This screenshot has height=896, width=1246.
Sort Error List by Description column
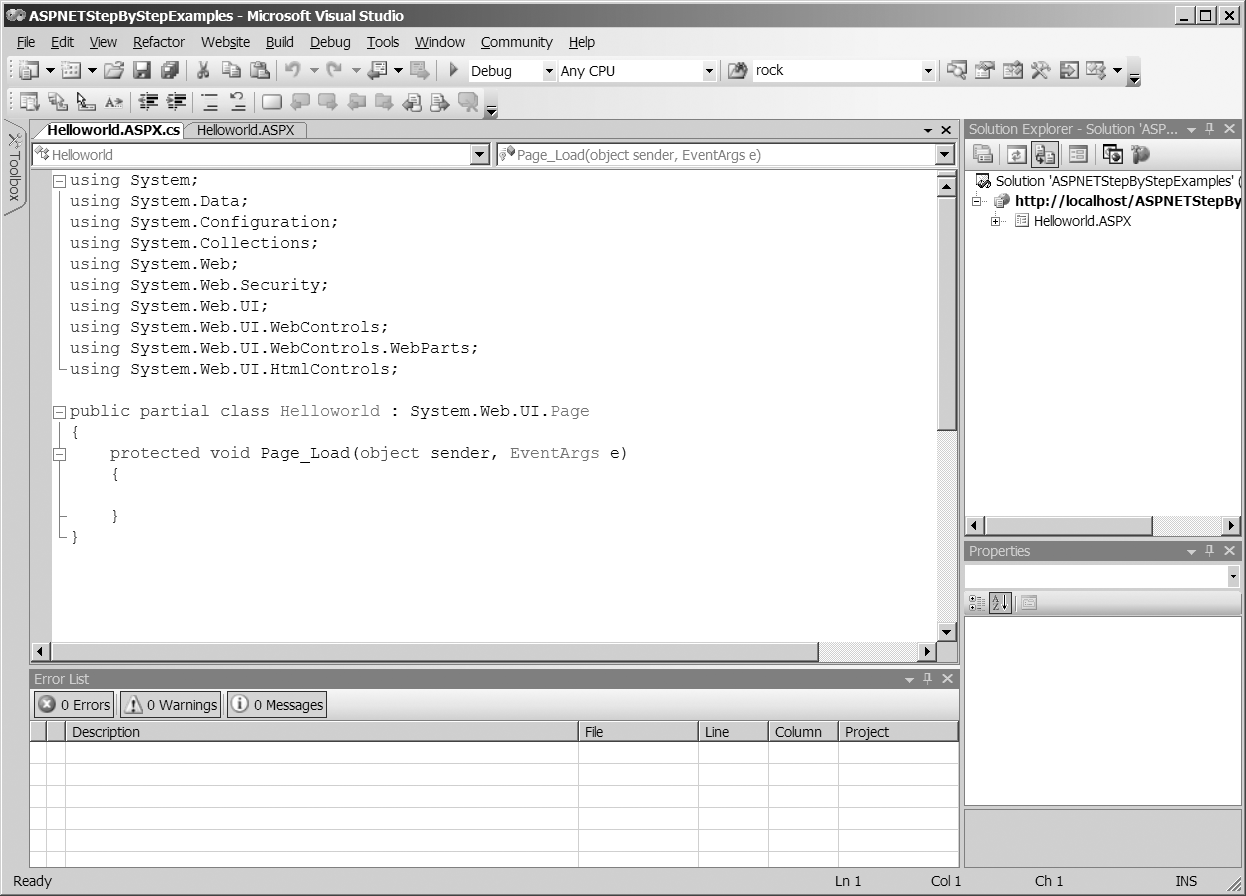pyautogui.click(x=322, y=732)
